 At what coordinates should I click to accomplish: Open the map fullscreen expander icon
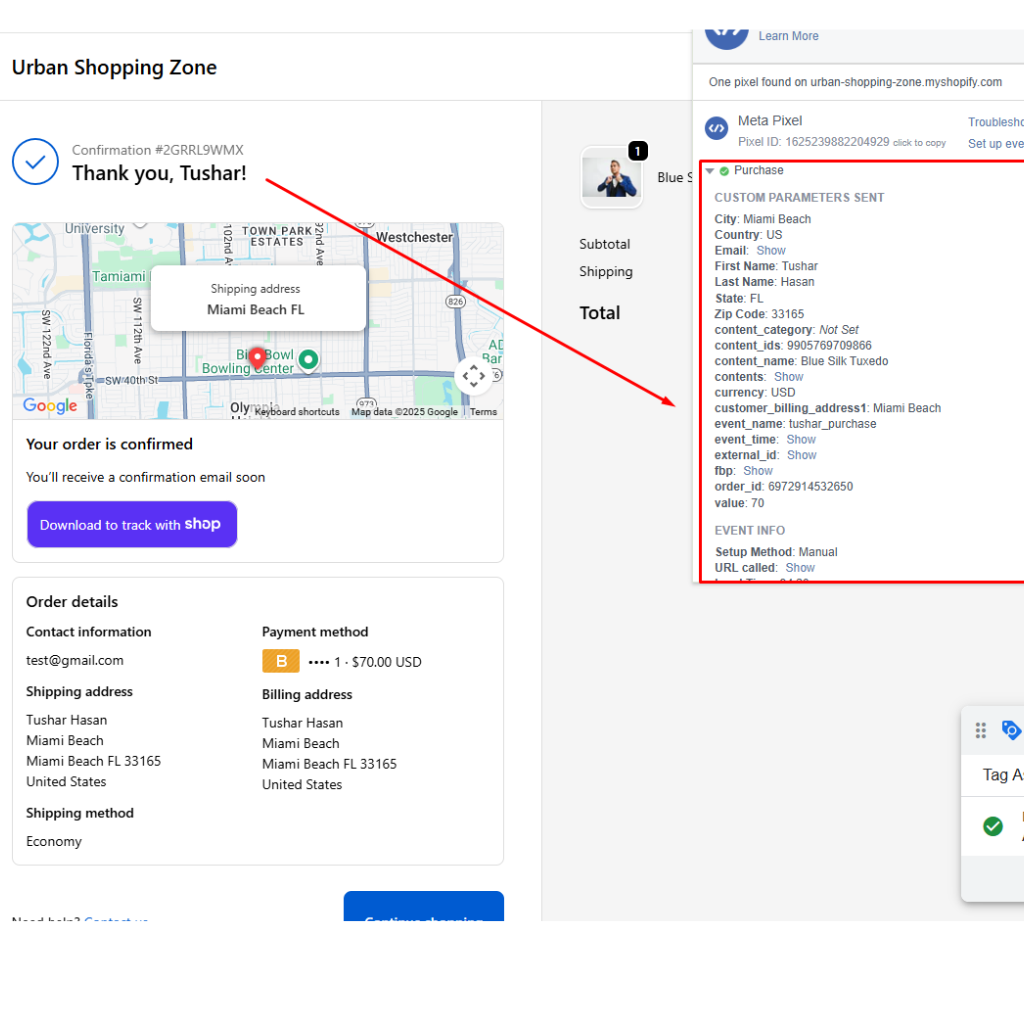474,375
